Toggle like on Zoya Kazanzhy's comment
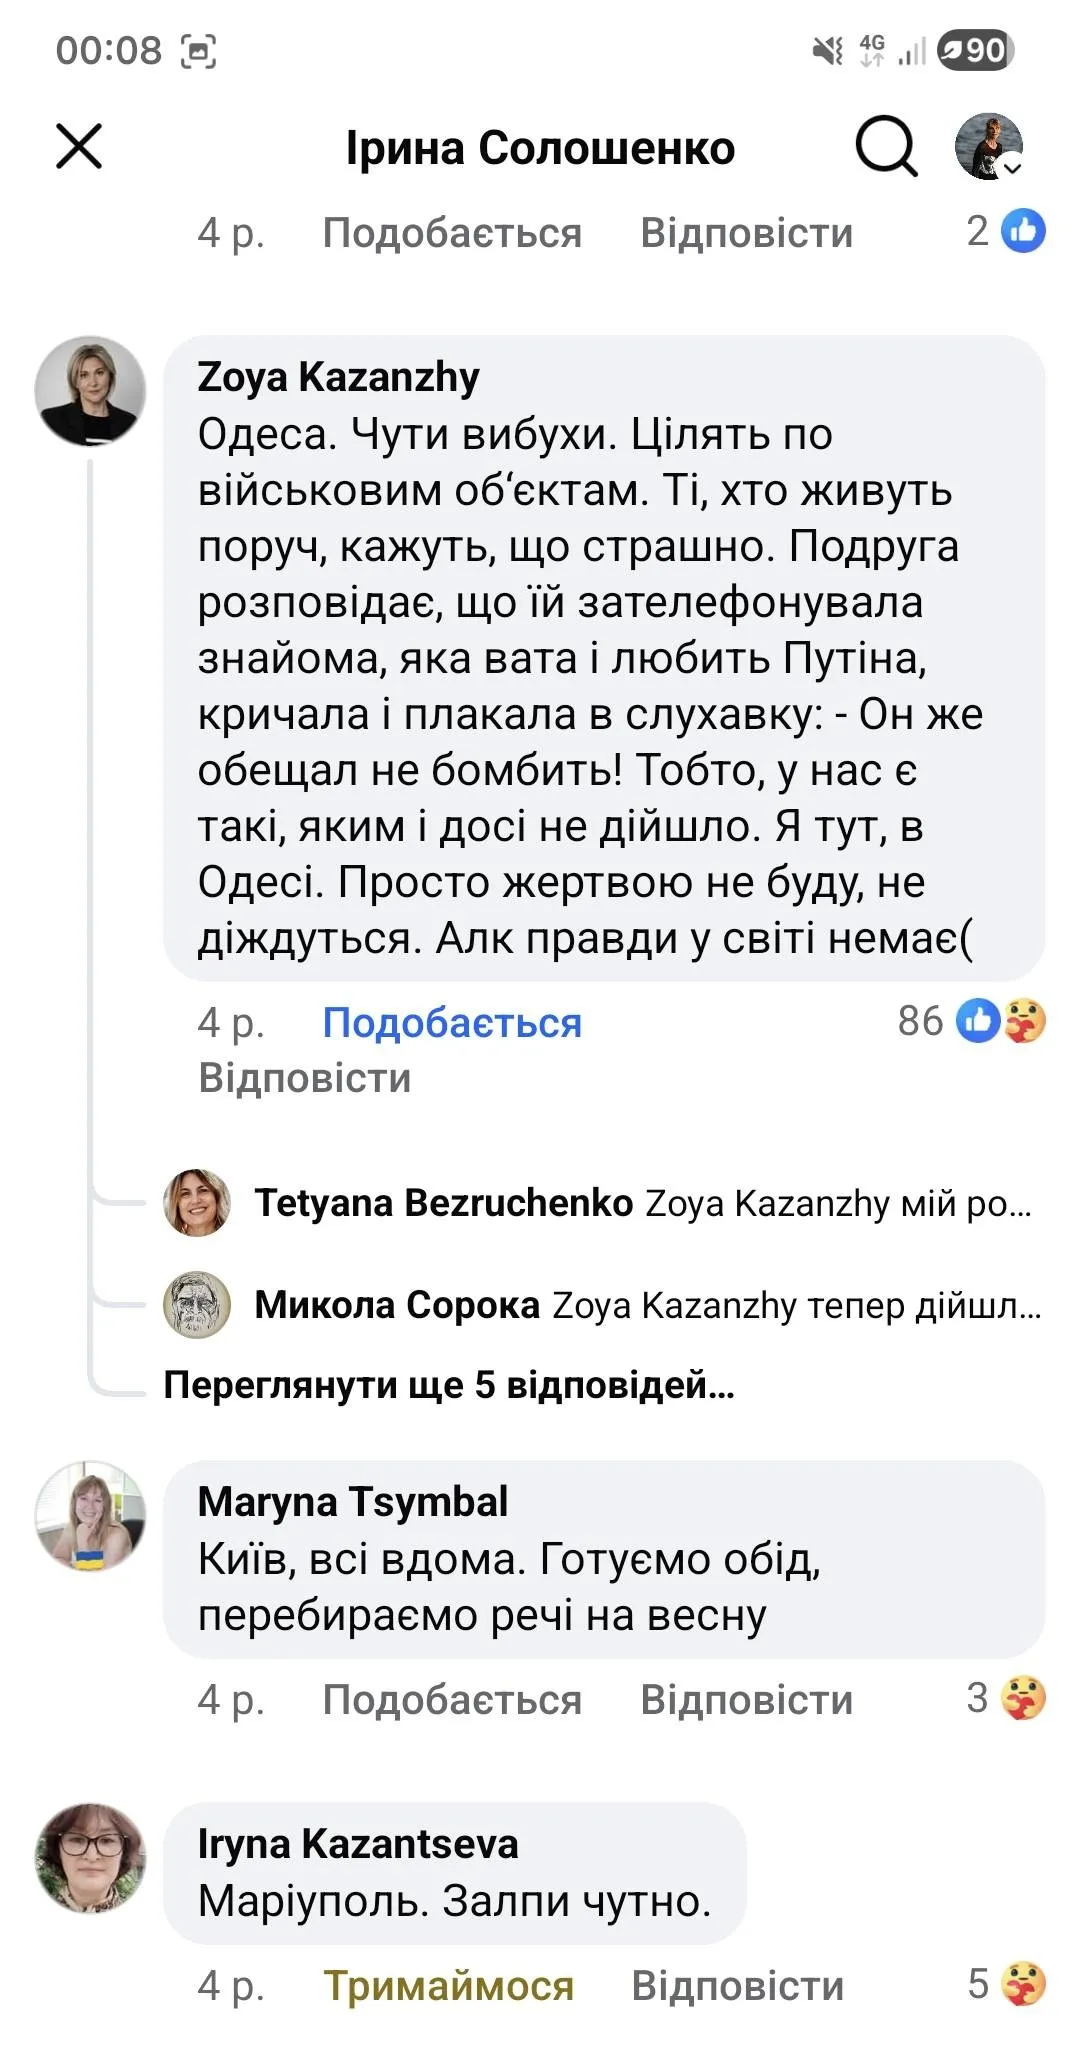 coord(451,1023)
